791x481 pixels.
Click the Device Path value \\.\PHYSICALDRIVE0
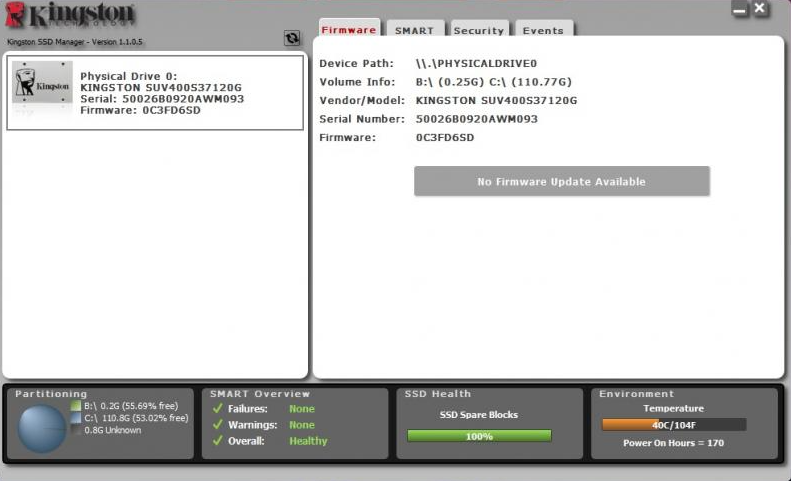pyautogui.click(x=476, y=64)
